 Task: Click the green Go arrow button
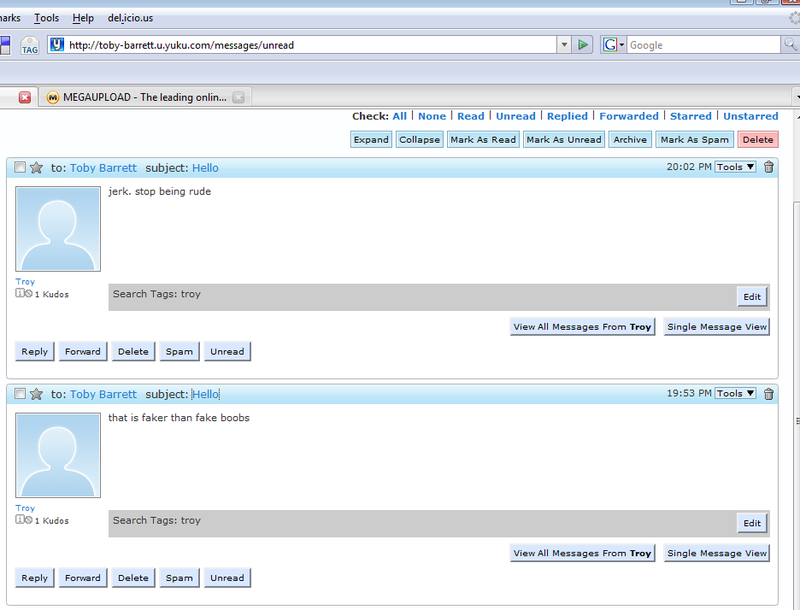pyautogui.click(x=584, y=45)
